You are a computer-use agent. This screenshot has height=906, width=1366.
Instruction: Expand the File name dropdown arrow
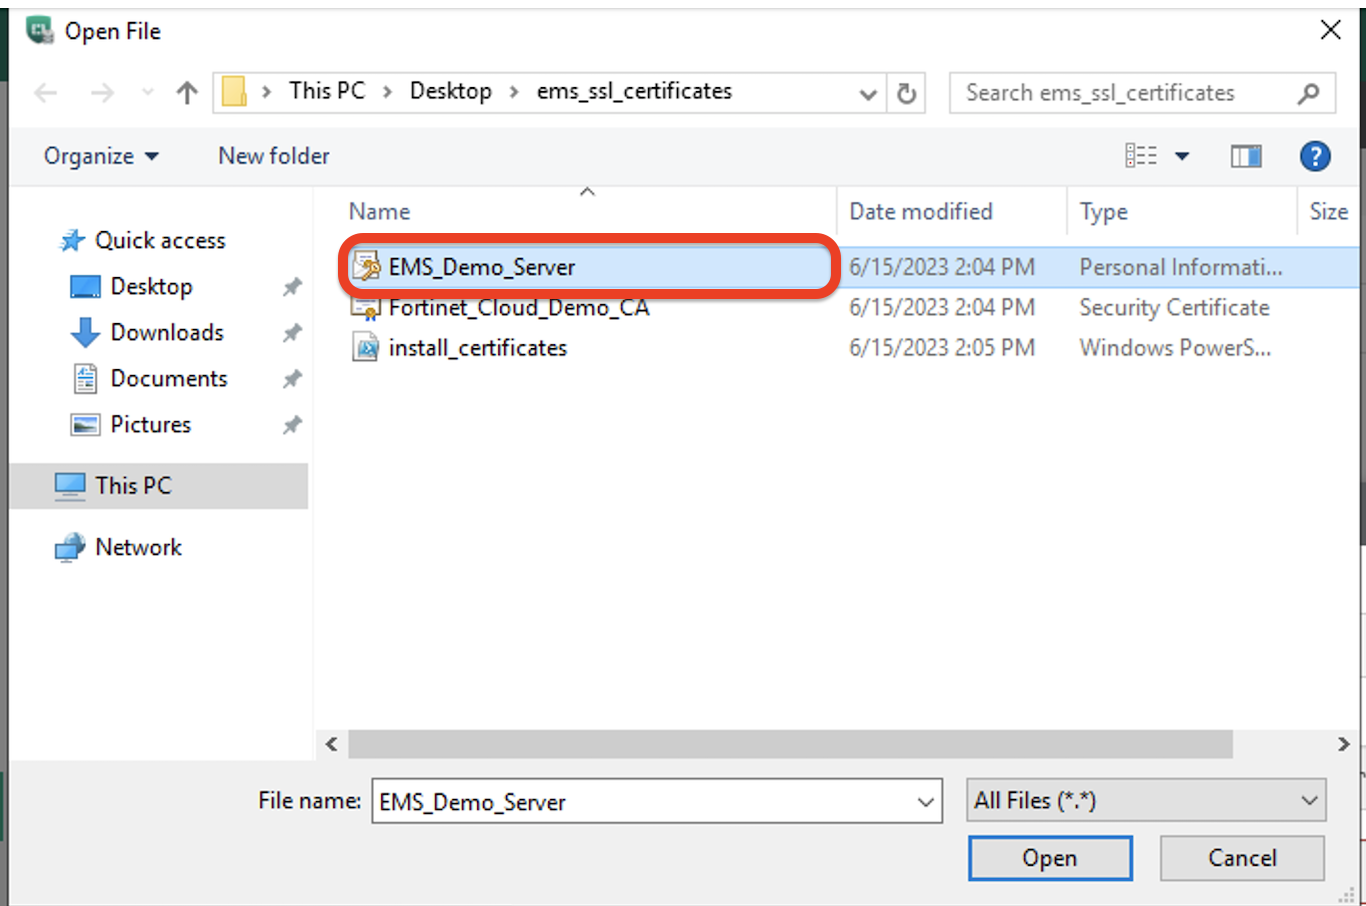926,801
